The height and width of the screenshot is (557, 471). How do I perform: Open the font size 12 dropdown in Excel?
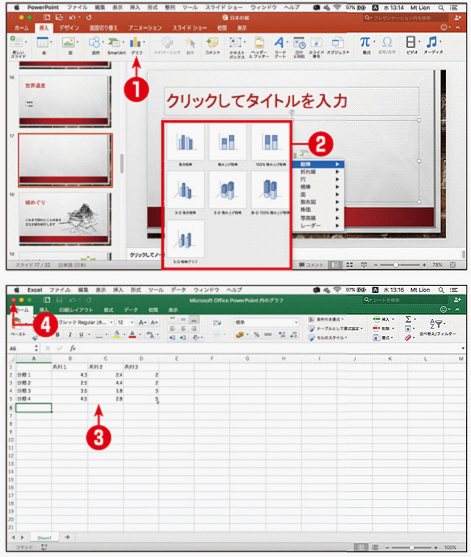pos(132,322)
